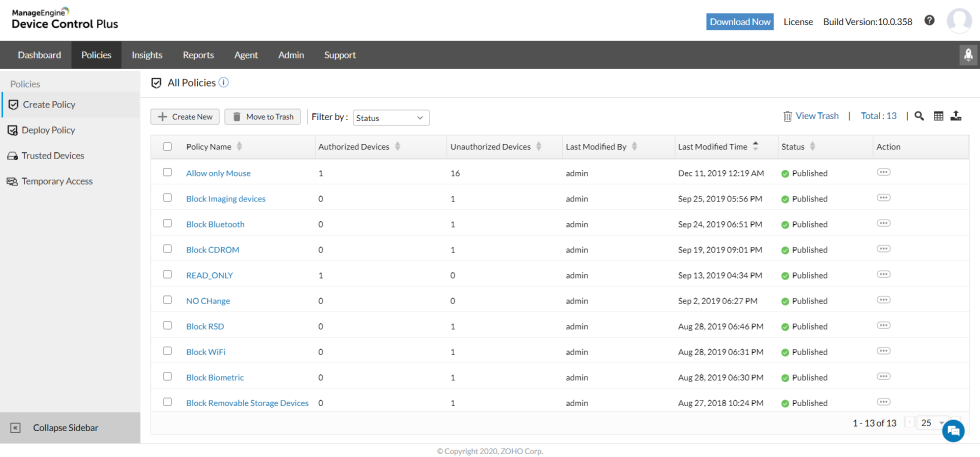Click the search magnifier icon above table
This screenshot has height=457, width=980.
(919, 116)
